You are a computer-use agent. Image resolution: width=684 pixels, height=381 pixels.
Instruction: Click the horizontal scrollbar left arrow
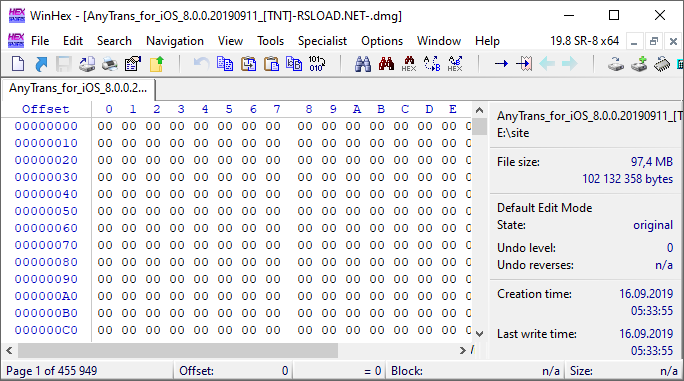[9, 350]
